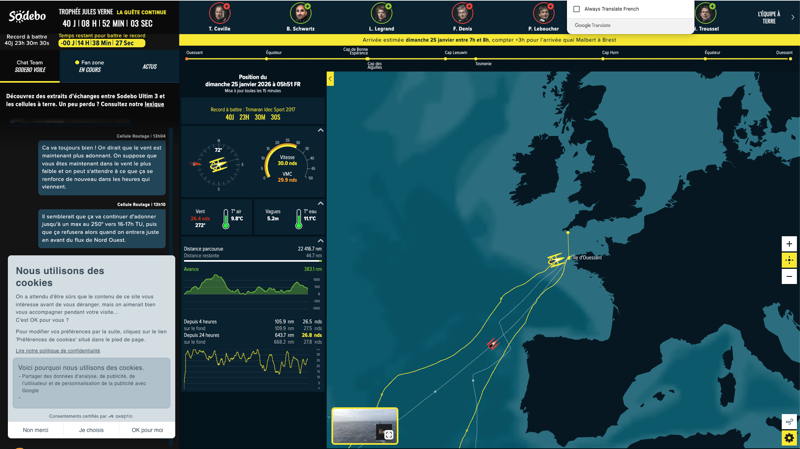800x449 pixels.
Task: Check Always Translate French
Action: click(577, 9)
